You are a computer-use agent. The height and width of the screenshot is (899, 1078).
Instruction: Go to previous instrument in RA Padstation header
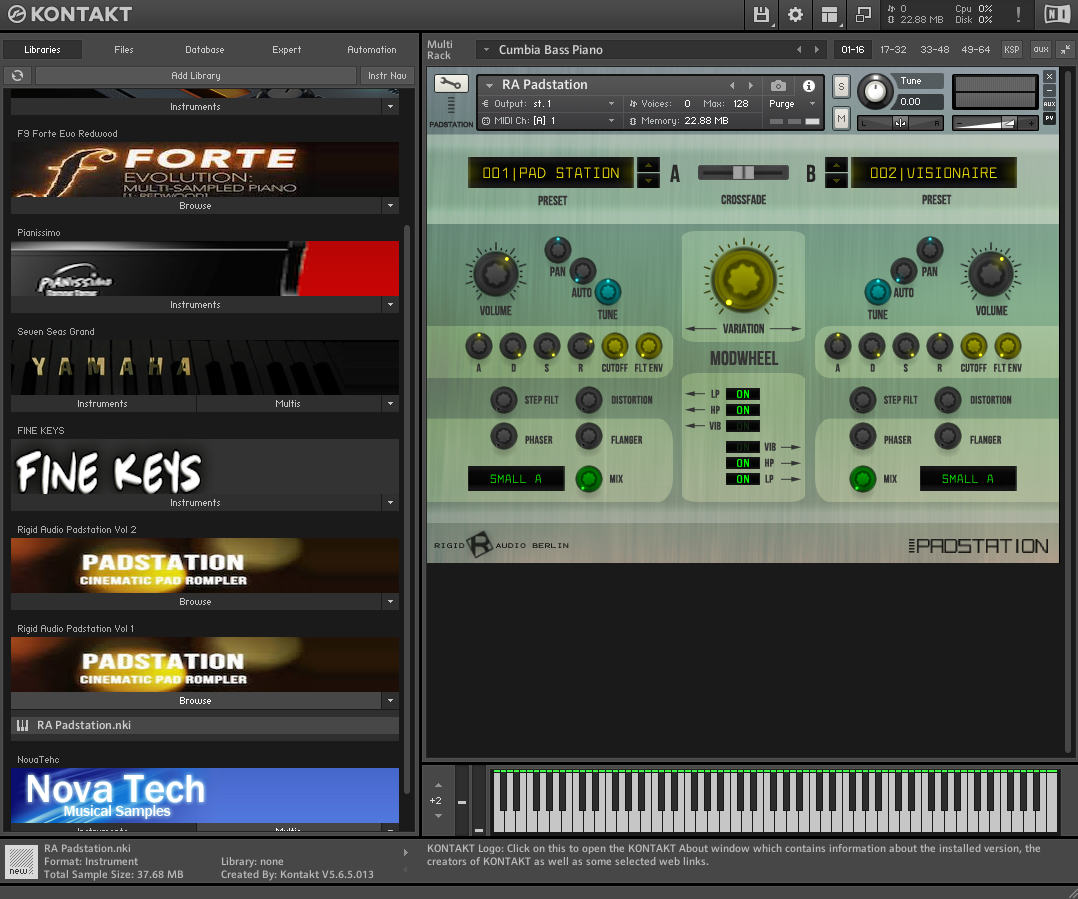732,85
